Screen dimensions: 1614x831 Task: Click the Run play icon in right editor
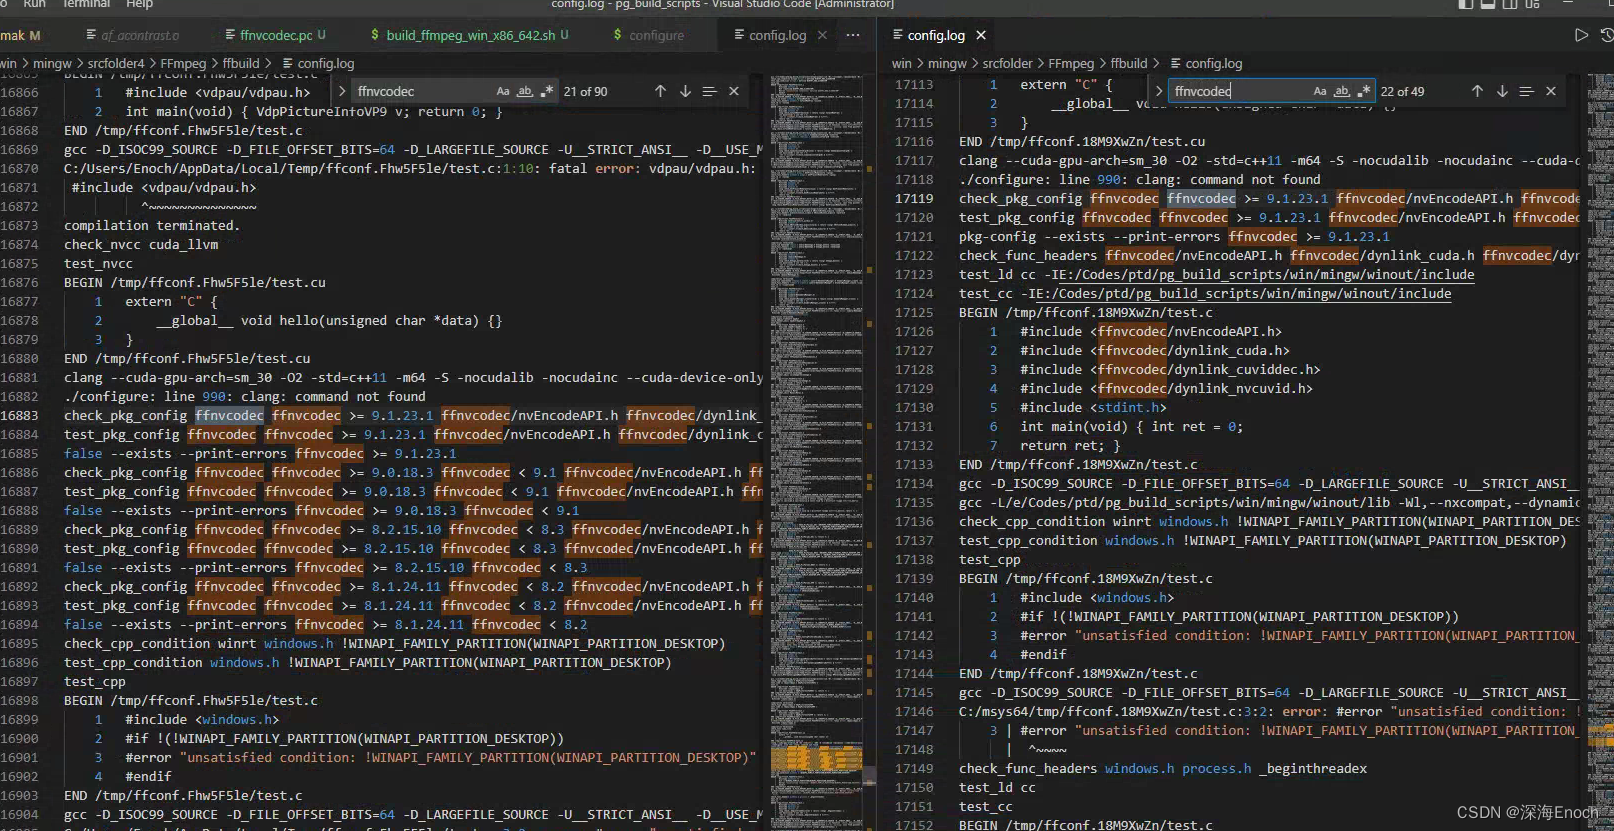[1581, 35]
